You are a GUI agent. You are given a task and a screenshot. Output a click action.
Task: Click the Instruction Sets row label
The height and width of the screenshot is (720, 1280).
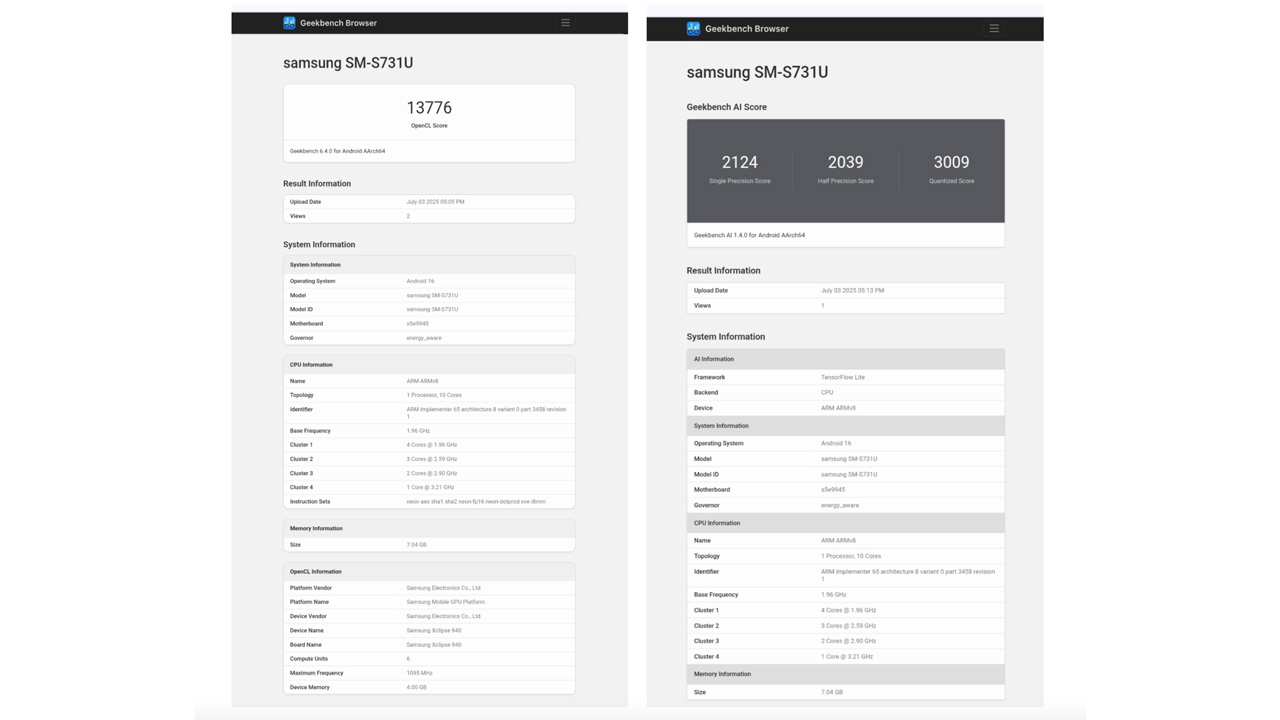(310, 502)
